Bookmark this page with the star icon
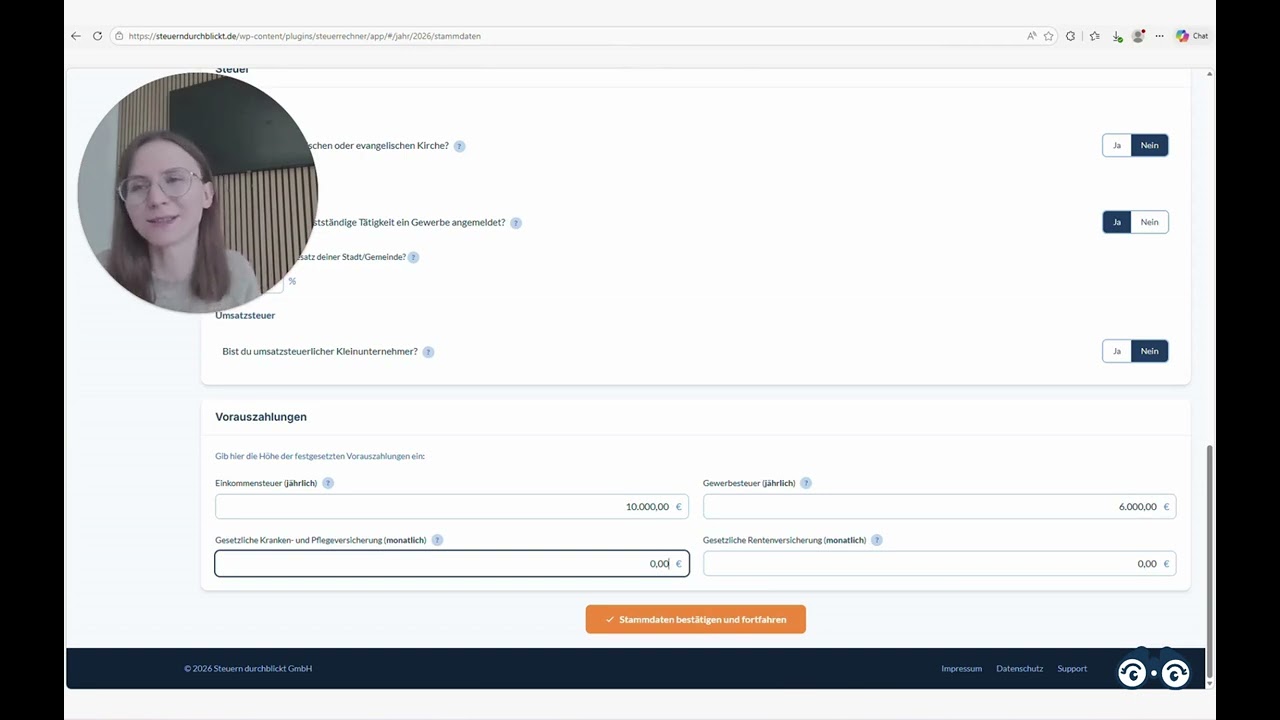This screenshot has height=720, width=1280. pos(1048,36)
